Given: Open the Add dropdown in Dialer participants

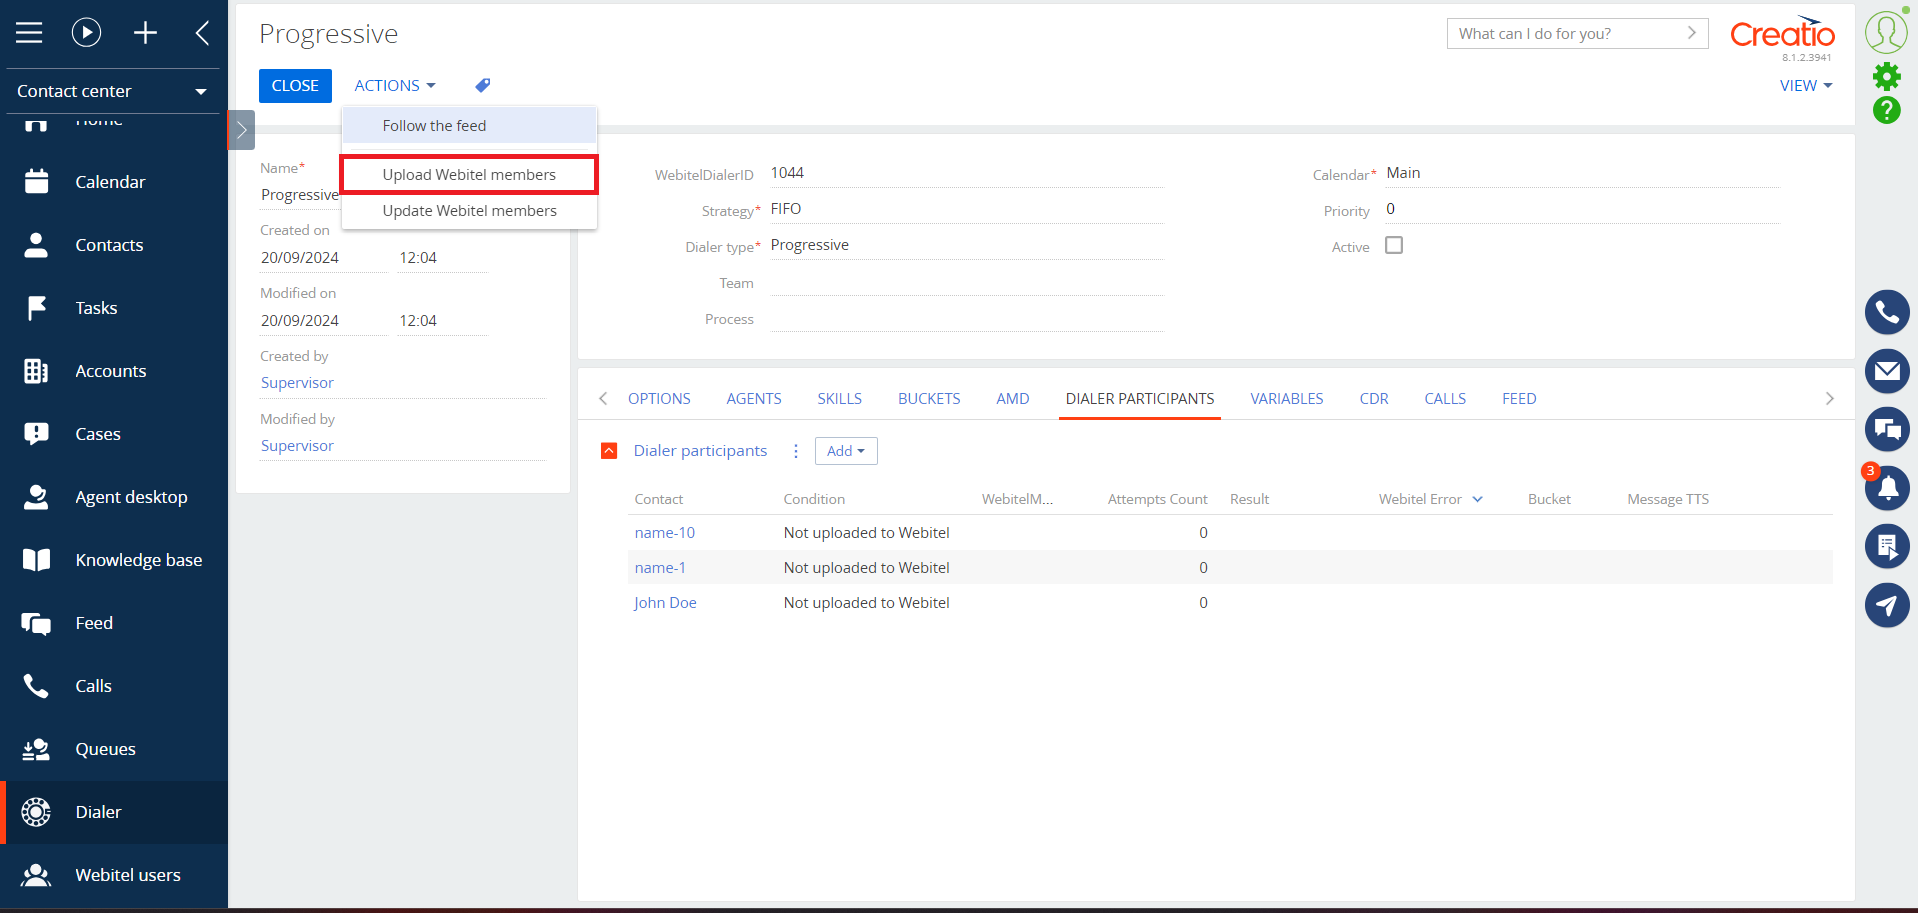Looking at the screenshot, I should (x=846, y=451).
